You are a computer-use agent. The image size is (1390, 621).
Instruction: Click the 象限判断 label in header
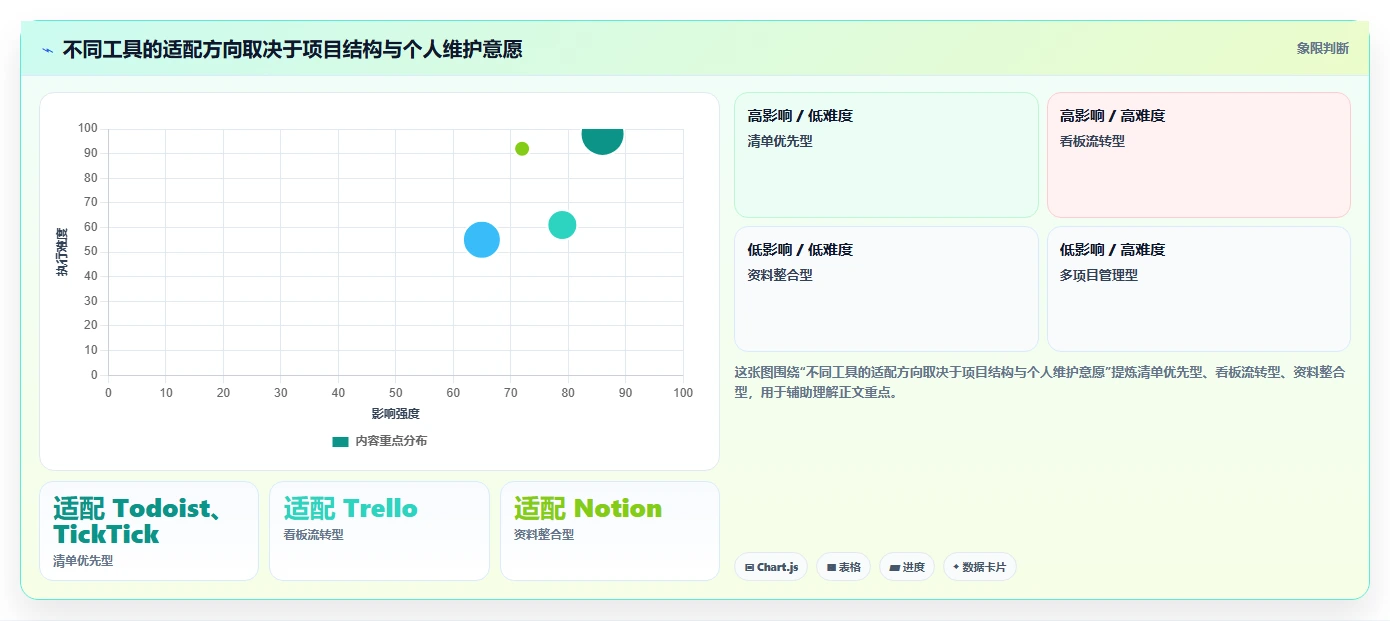(1322, 48)
